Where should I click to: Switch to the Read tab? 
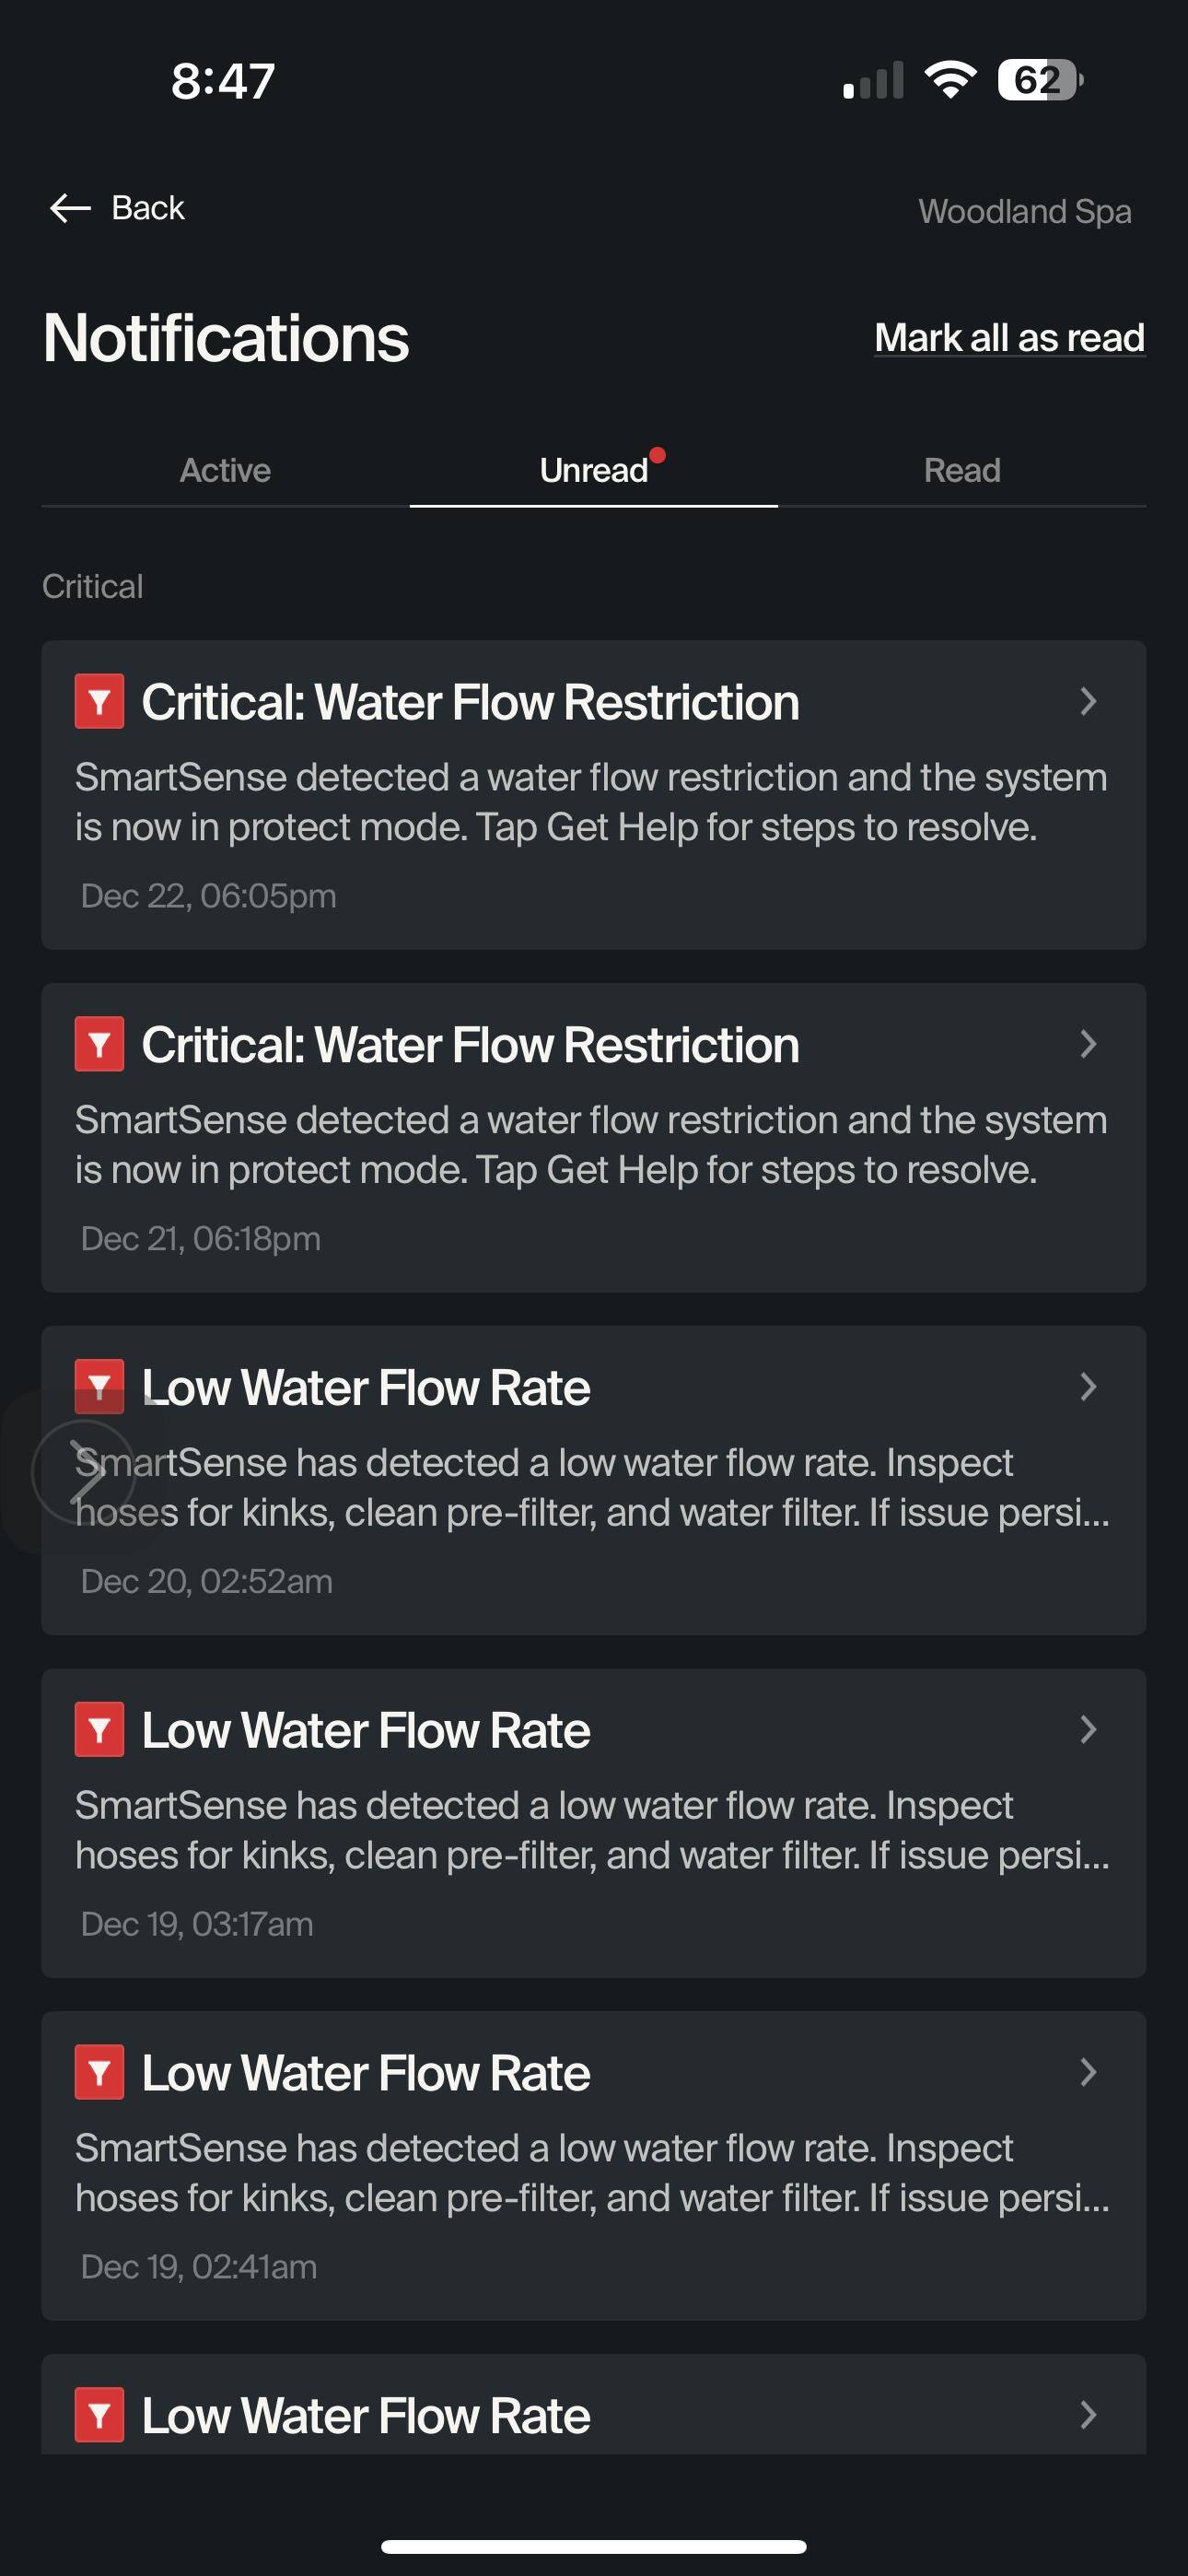coord(962,470)
